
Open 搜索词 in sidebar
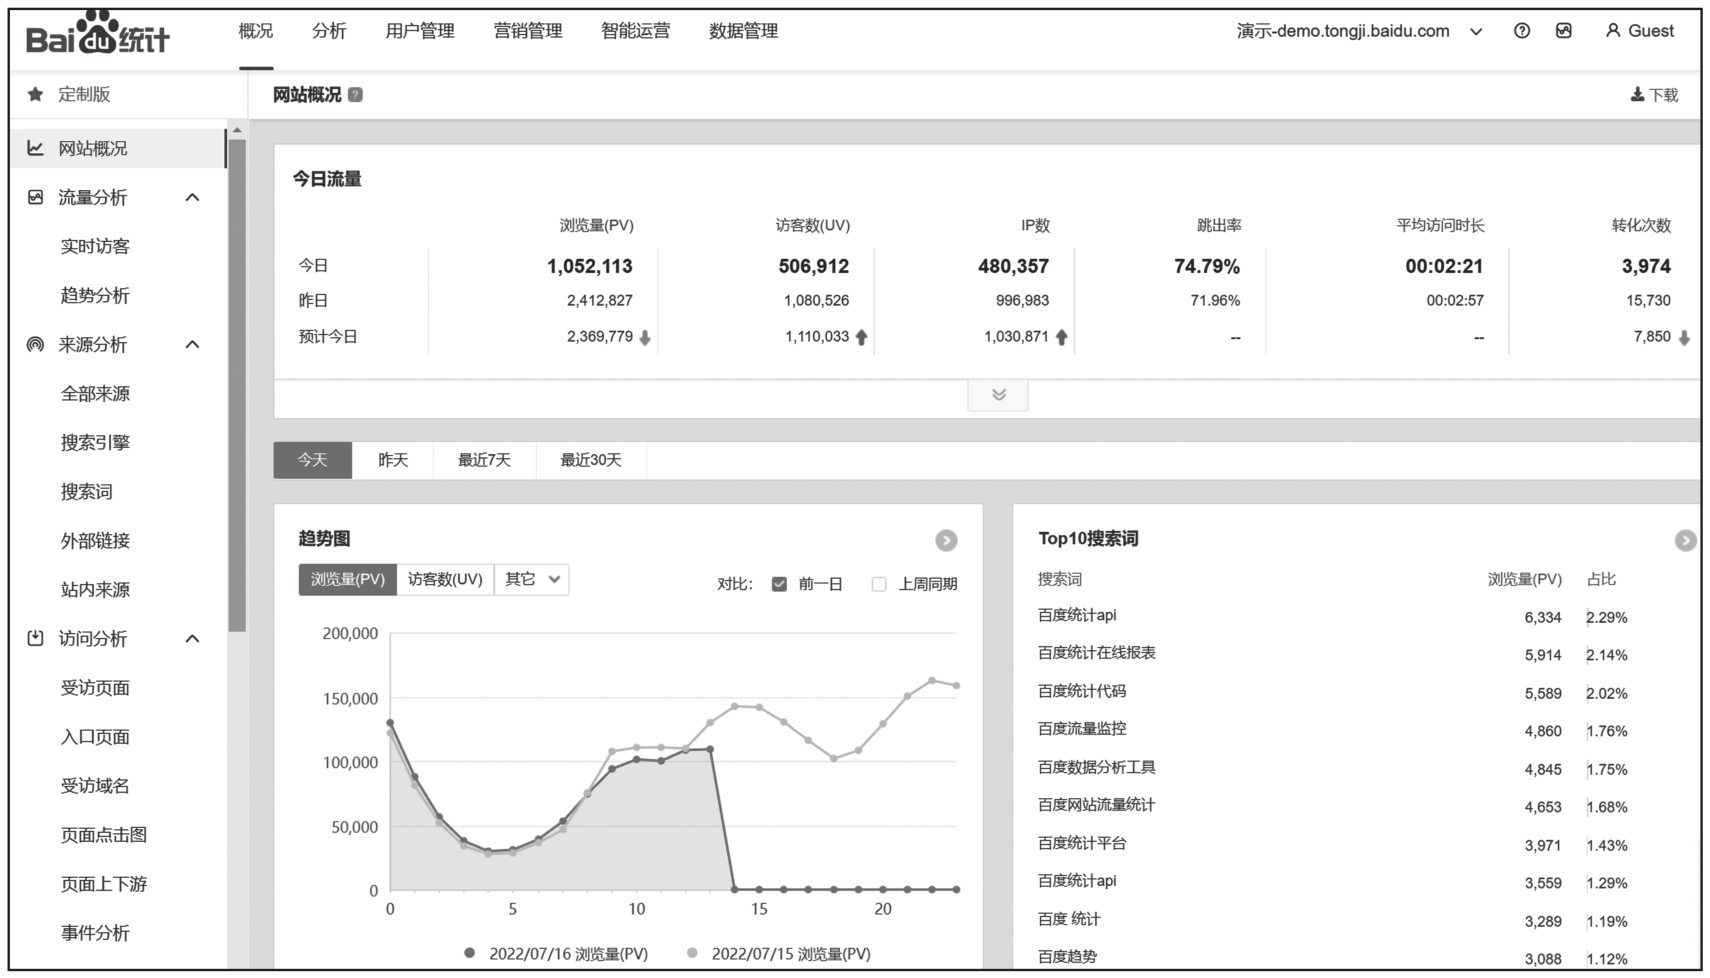(86, 491)
